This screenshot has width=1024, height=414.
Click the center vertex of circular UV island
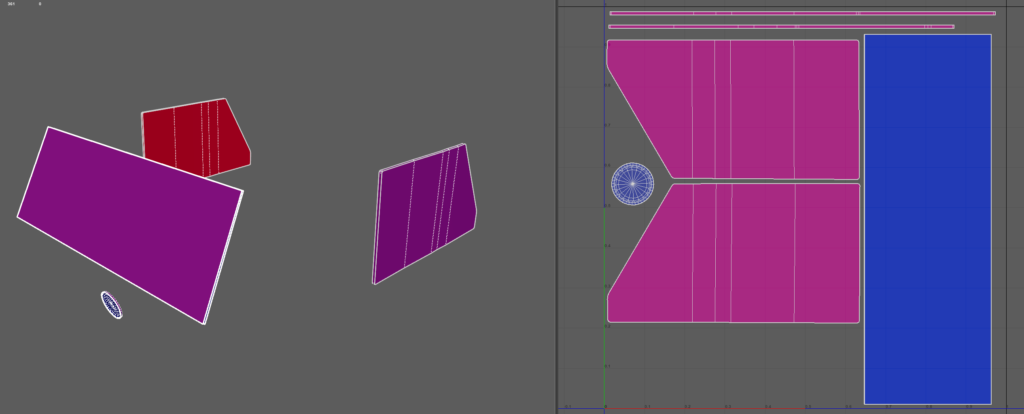click(632, 184)
